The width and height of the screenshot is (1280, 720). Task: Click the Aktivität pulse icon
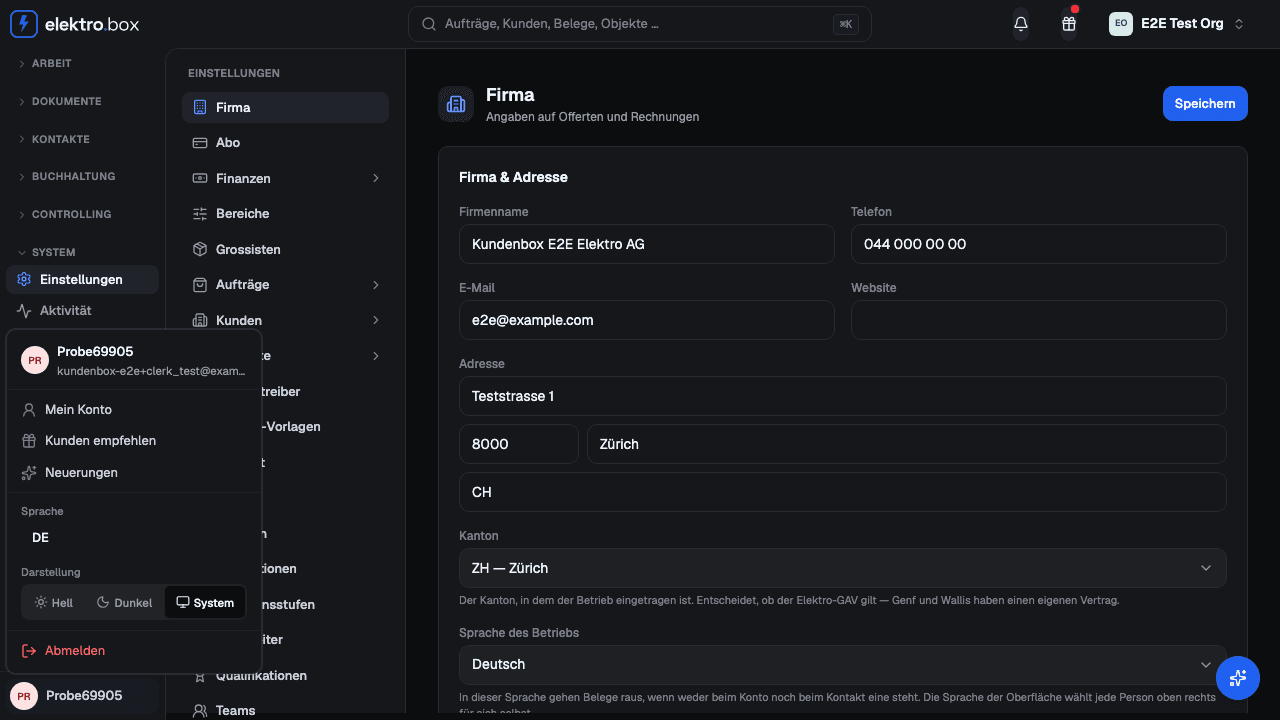pyautogui.click(x=24, y=310)
